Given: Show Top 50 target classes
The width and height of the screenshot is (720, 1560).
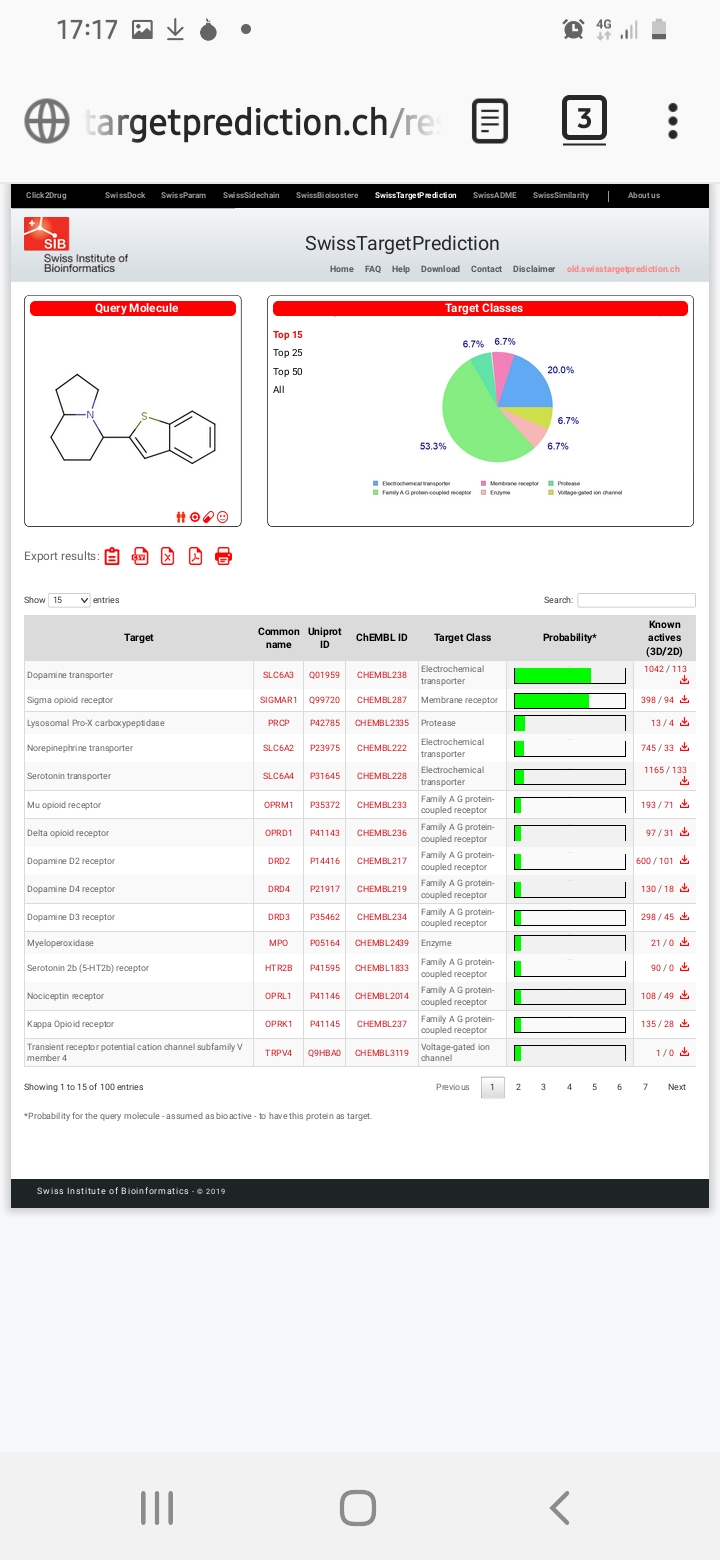Looking at the screenshot, I should (288, 372).
